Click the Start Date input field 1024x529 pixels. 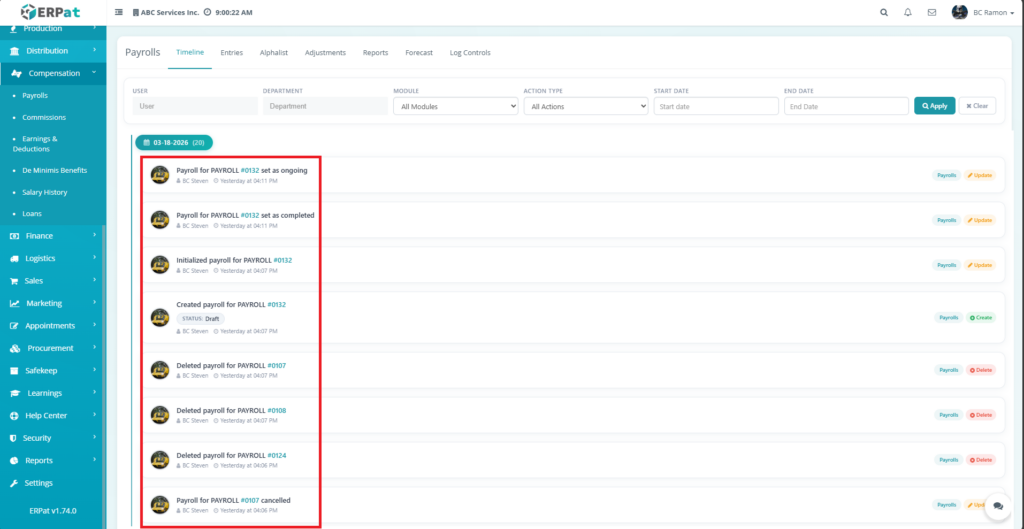pyautogui.click(x=715, y=106)
